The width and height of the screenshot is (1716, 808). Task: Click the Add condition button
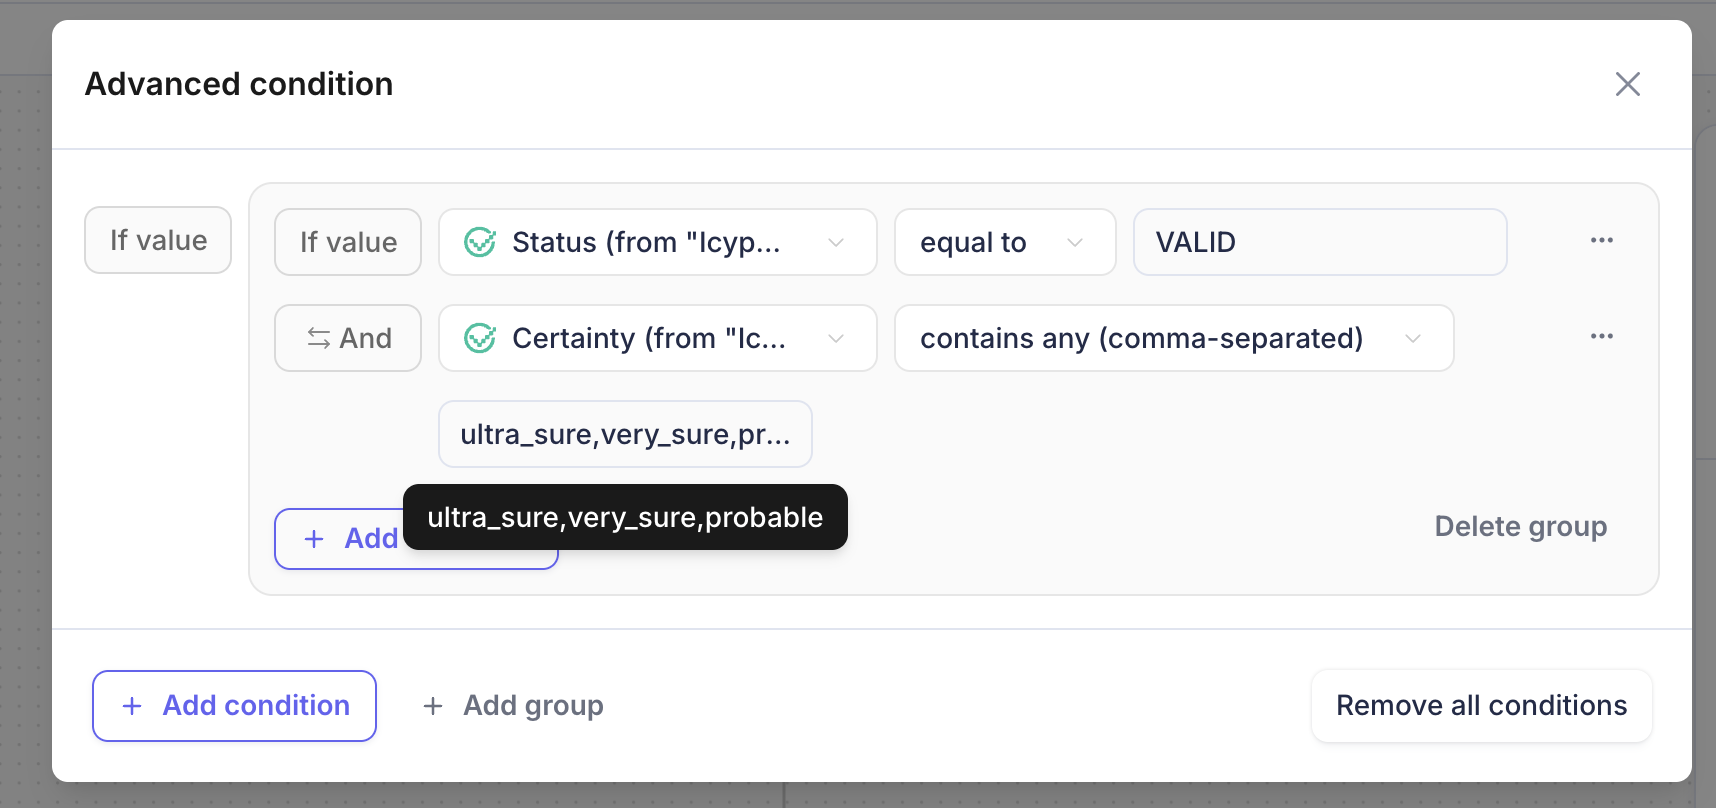234,706
